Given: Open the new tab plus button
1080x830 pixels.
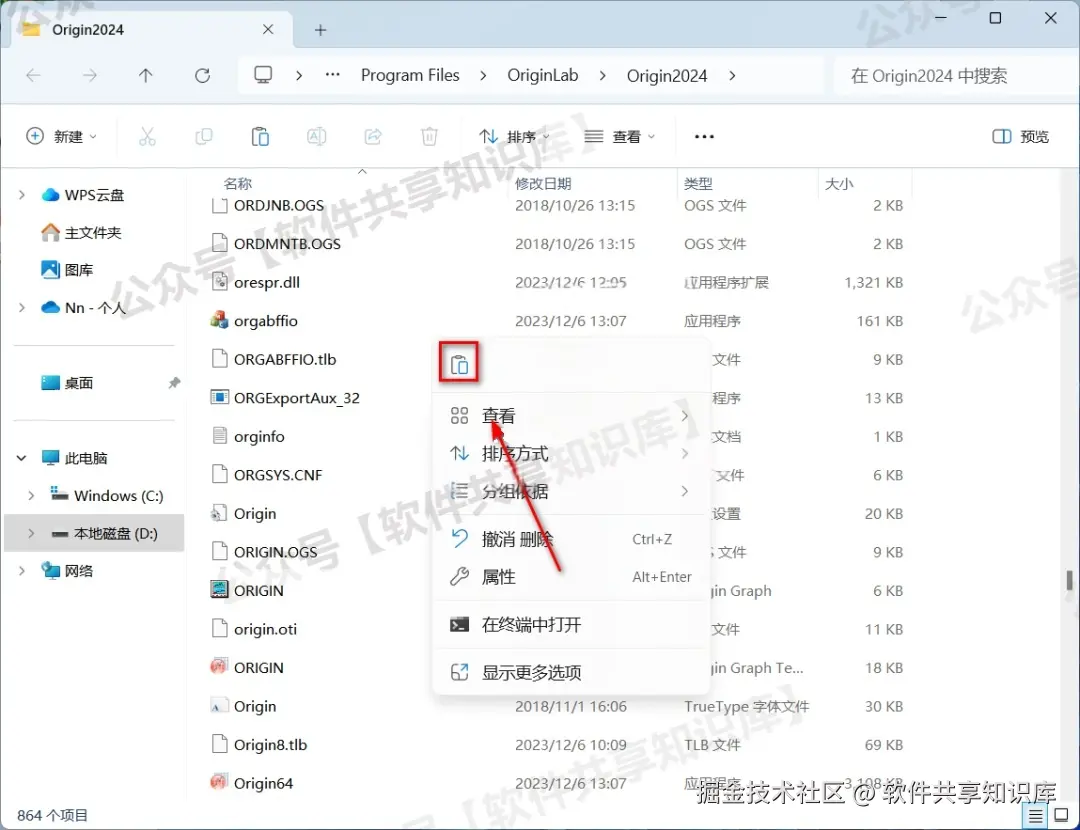Looking at the screenshot, I should [x=320, y=30].
